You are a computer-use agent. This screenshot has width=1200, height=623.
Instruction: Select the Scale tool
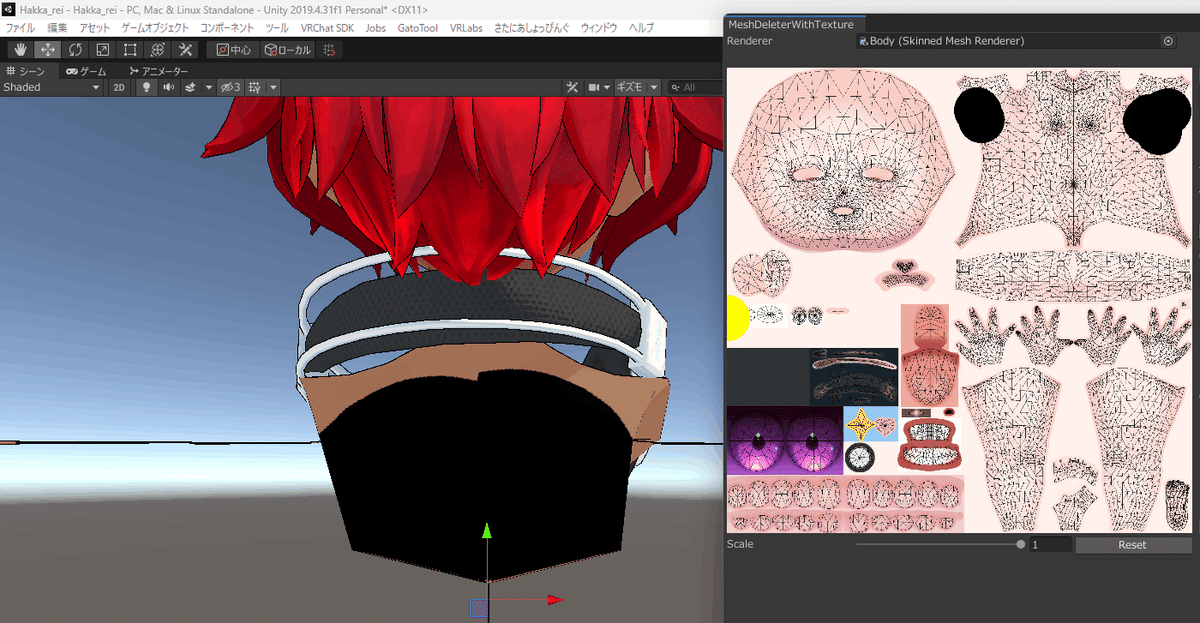102,49
